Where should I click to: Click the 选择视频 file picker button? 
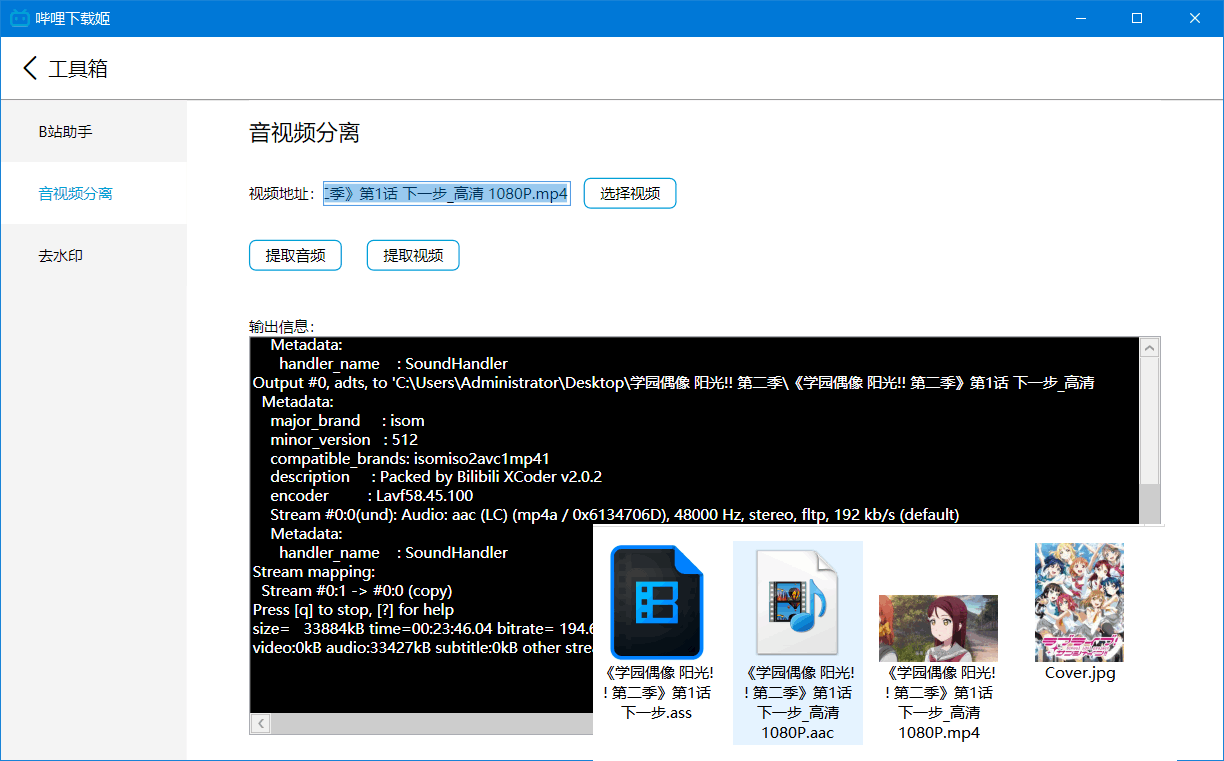pyautogui.click(x=629, y=193)
